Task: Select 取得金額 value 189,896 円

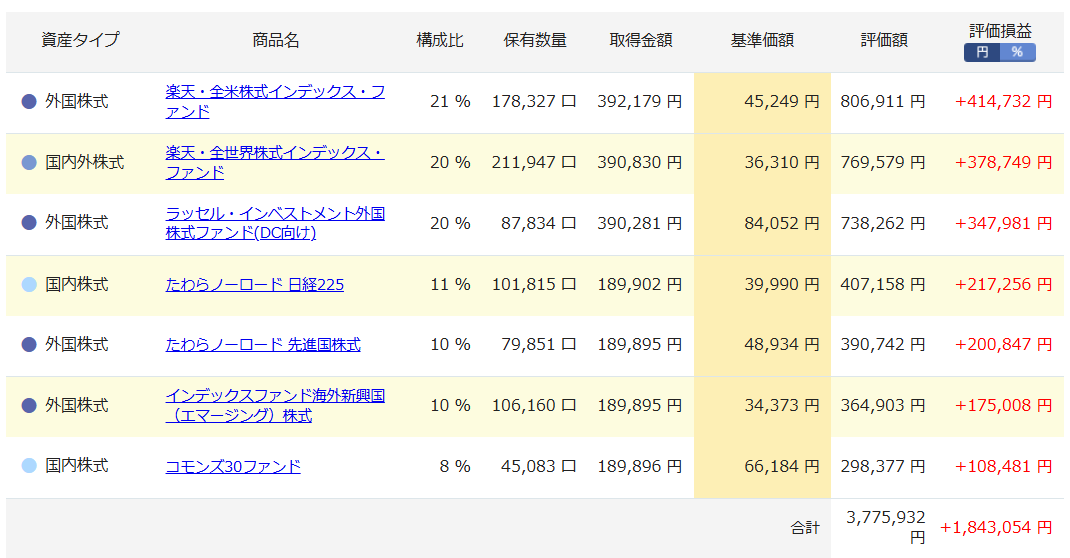Action: click(x=640, y=466)
